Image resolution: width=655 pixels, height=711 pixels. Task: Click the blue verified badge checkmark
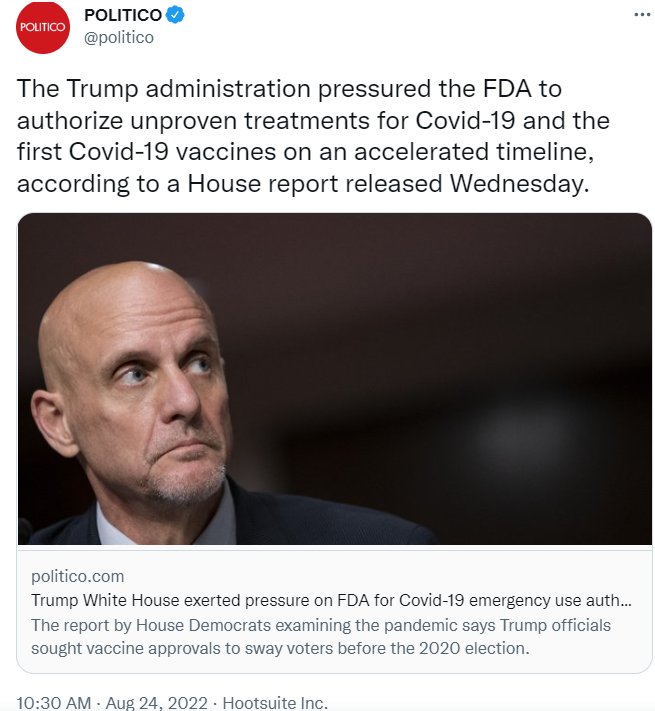[173, 17]
